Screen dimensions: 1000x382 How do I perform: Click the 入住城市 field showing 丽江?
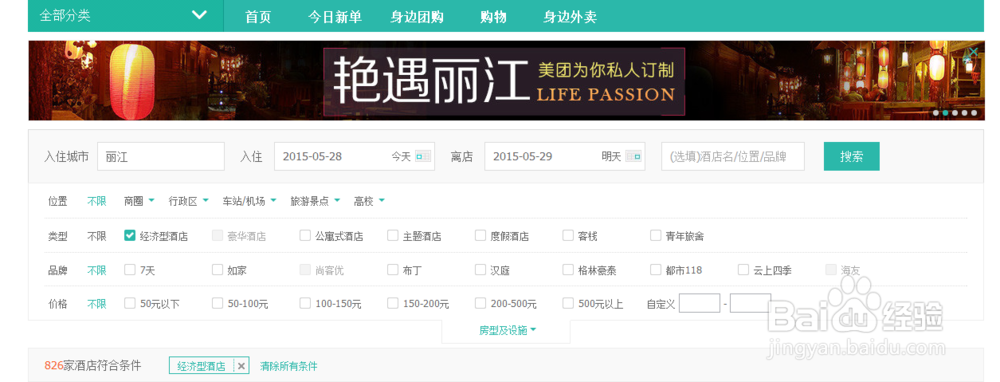[161, 156]
